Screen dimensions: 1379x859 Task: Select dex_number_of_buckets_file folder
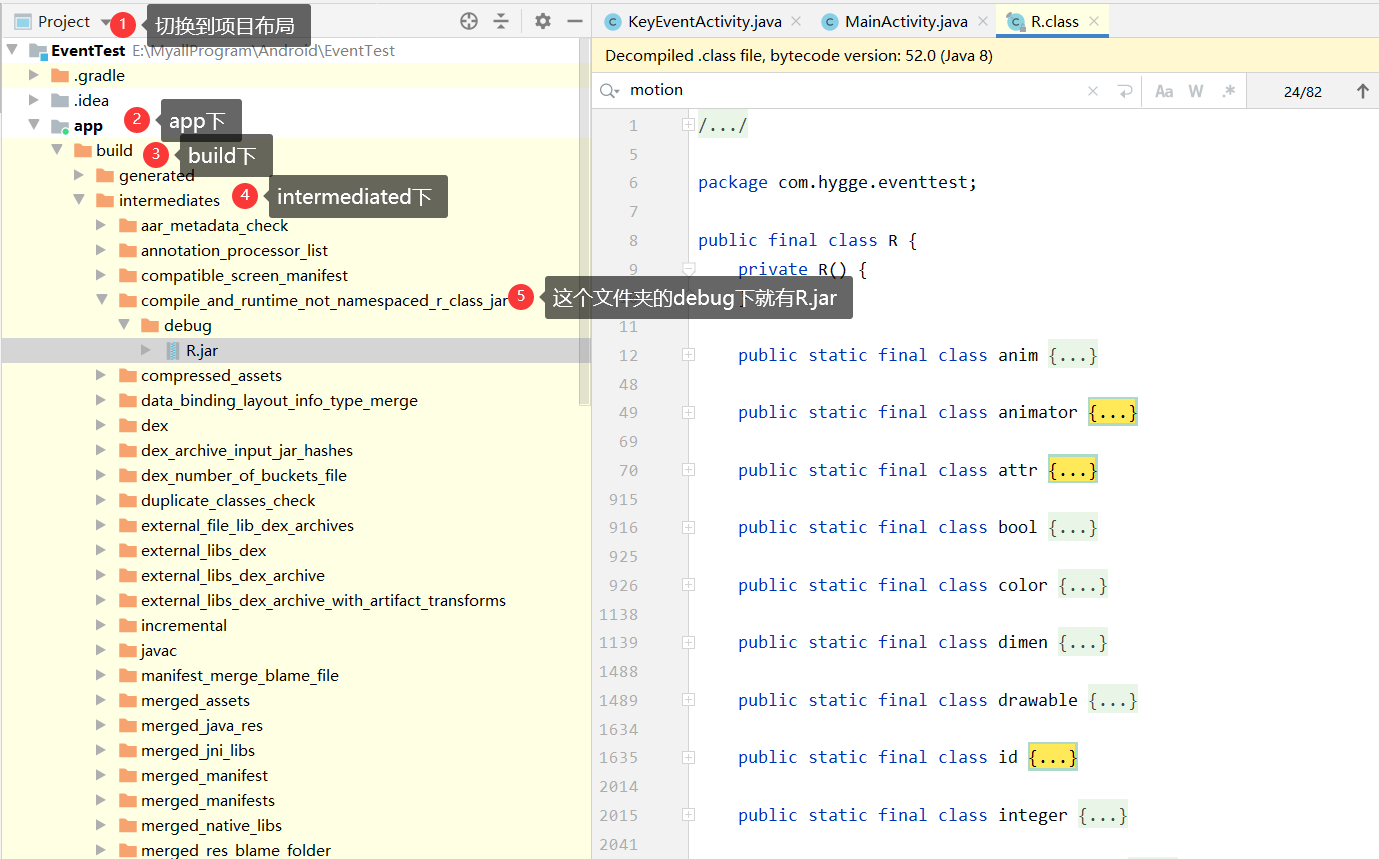pyautogui.click(x=244, y=475)
